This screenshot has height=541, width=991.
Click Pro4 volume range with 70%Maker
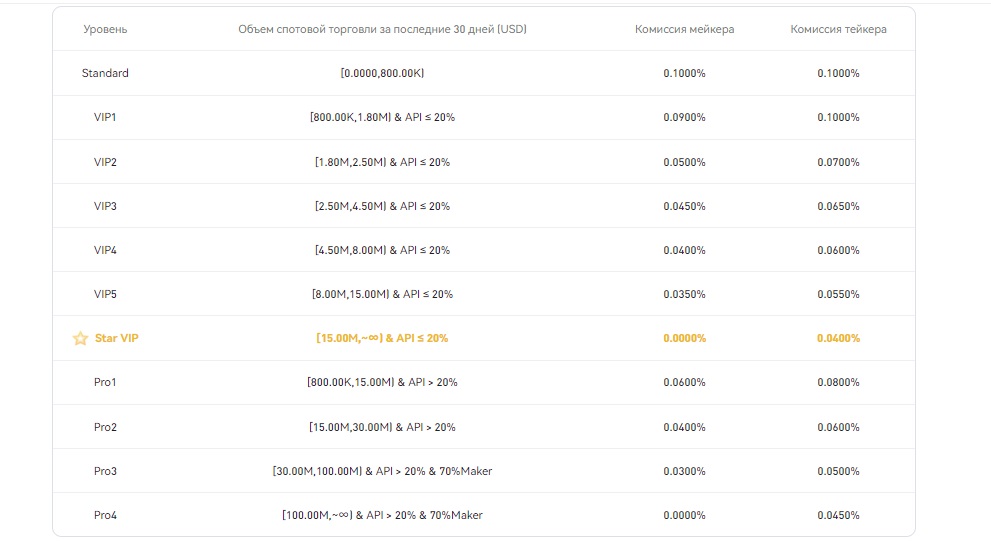(x=382, y=515)
